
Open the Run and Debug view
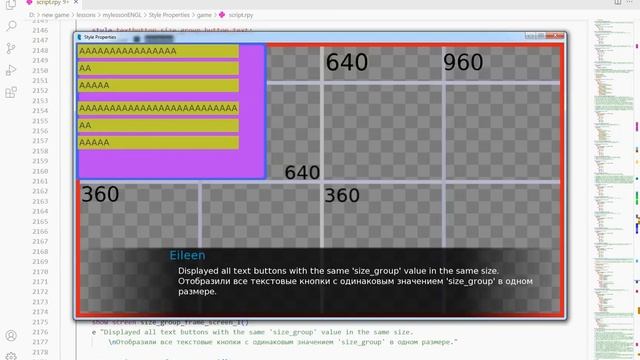coord(11,70)
